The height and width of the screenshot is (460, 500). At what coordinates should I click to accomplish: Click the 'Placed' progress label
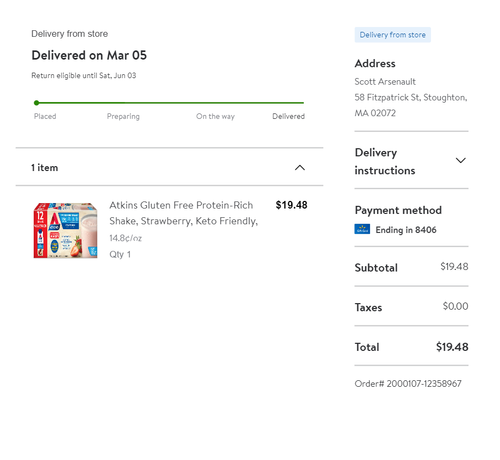coord(45,116)
